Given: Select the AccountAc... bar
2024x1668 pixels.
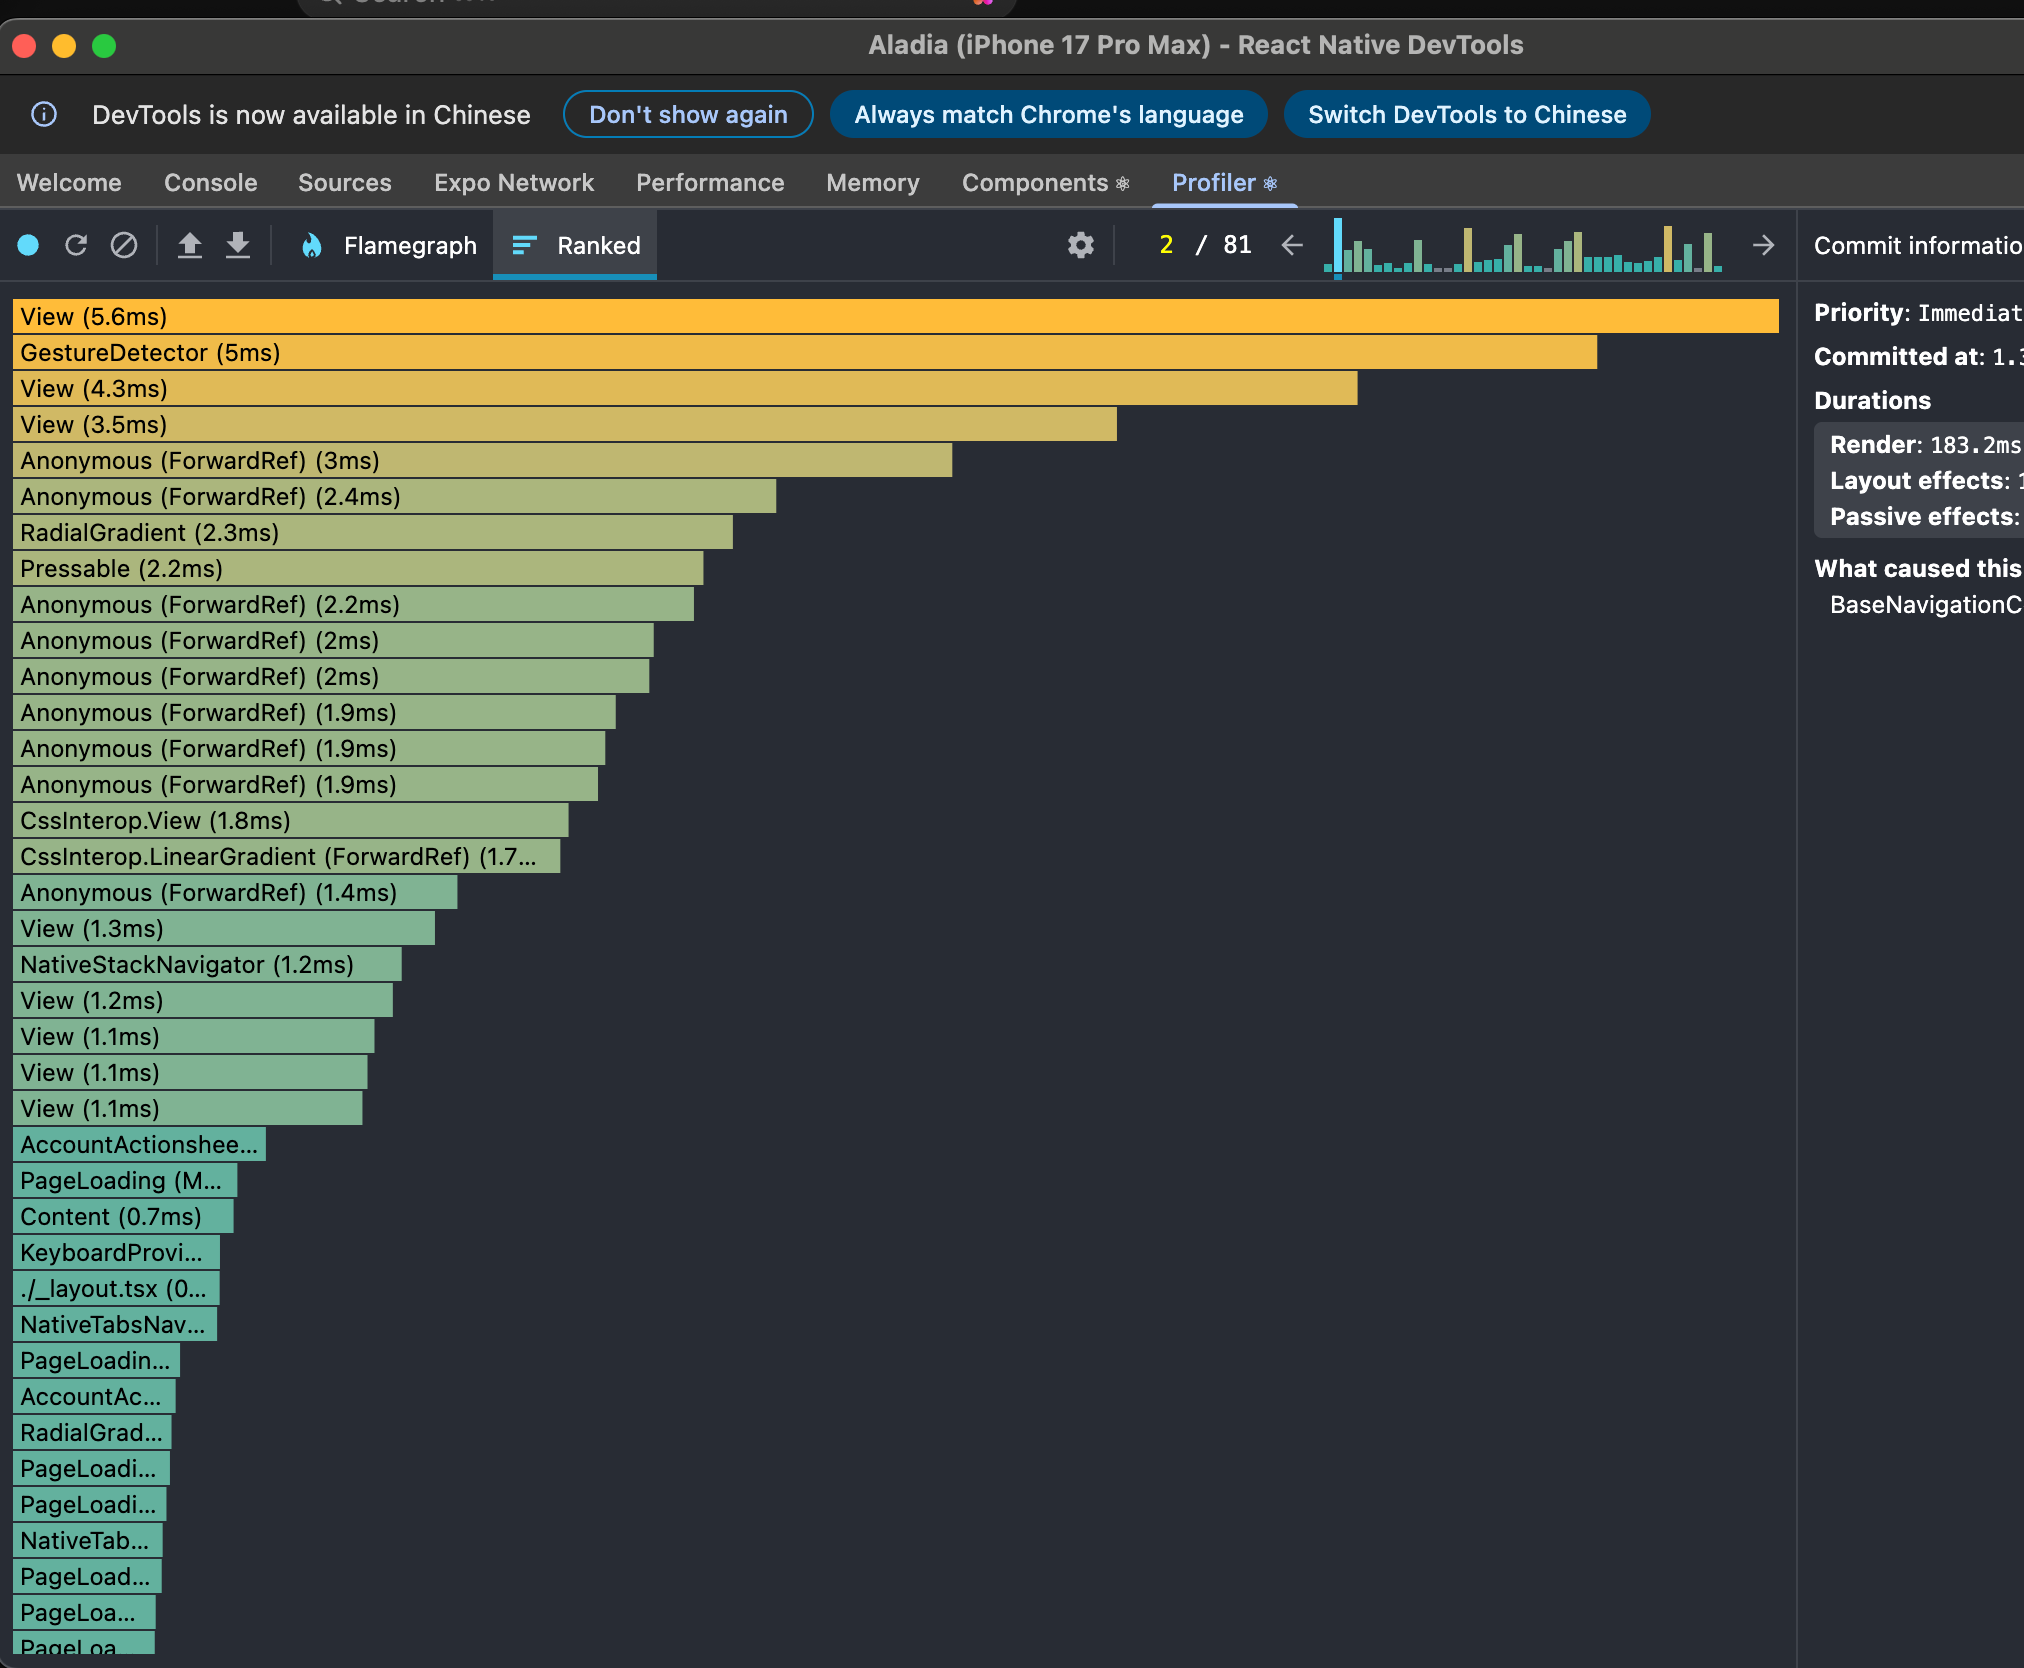Looking at the screenshot, I should coord(94,1397).
